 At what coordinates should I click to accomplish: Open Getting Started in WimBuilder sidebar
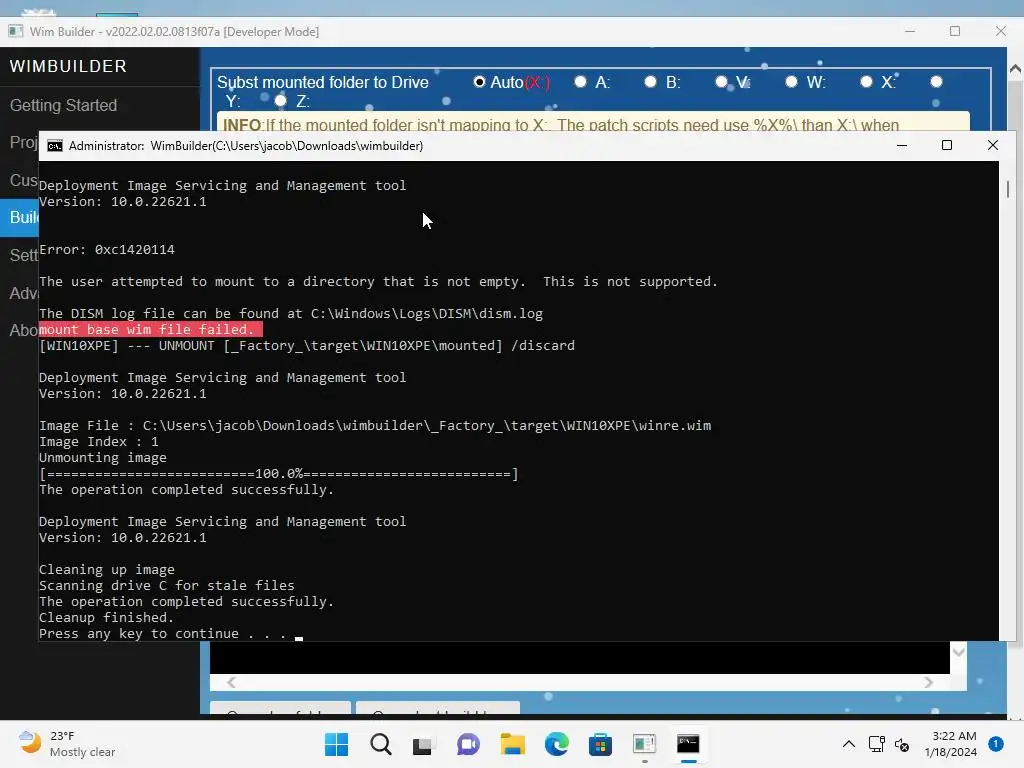tap(63, 105)
